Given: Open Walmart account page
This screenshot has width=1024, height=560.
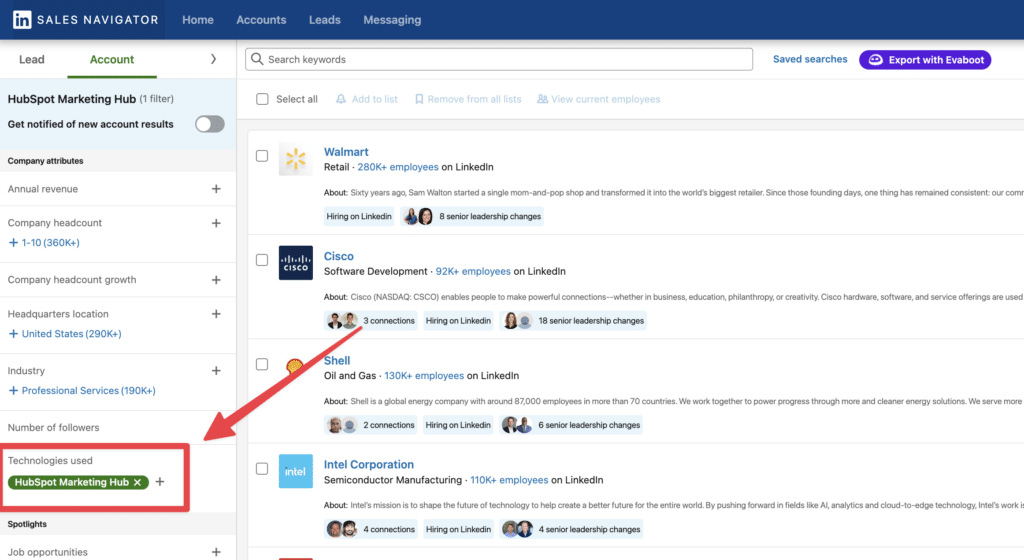Looking at the screenshot, I should [346, 152].
